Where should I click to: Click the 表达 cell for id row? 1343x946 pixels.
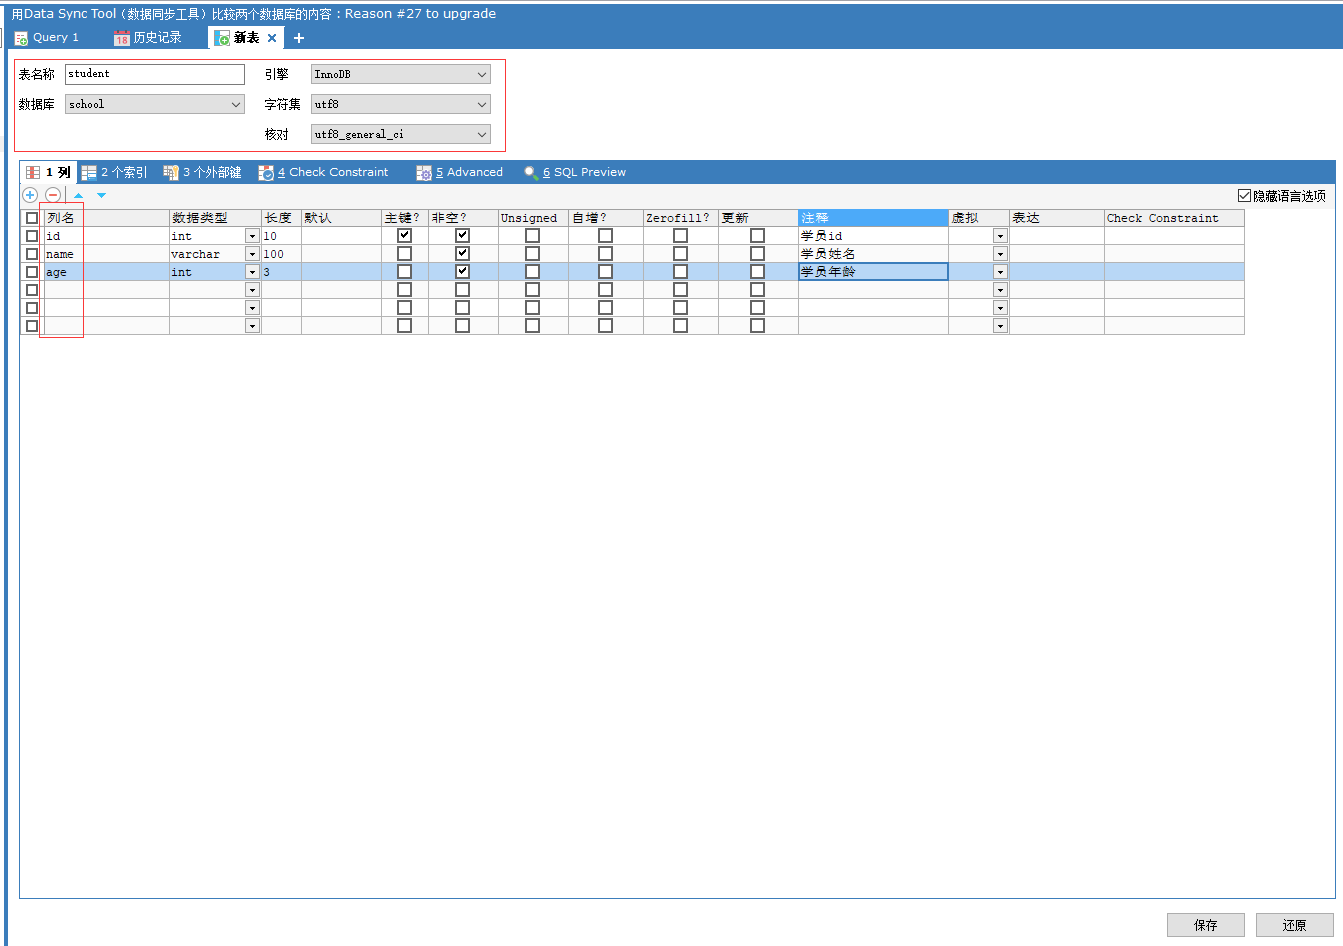point(1057,236)
